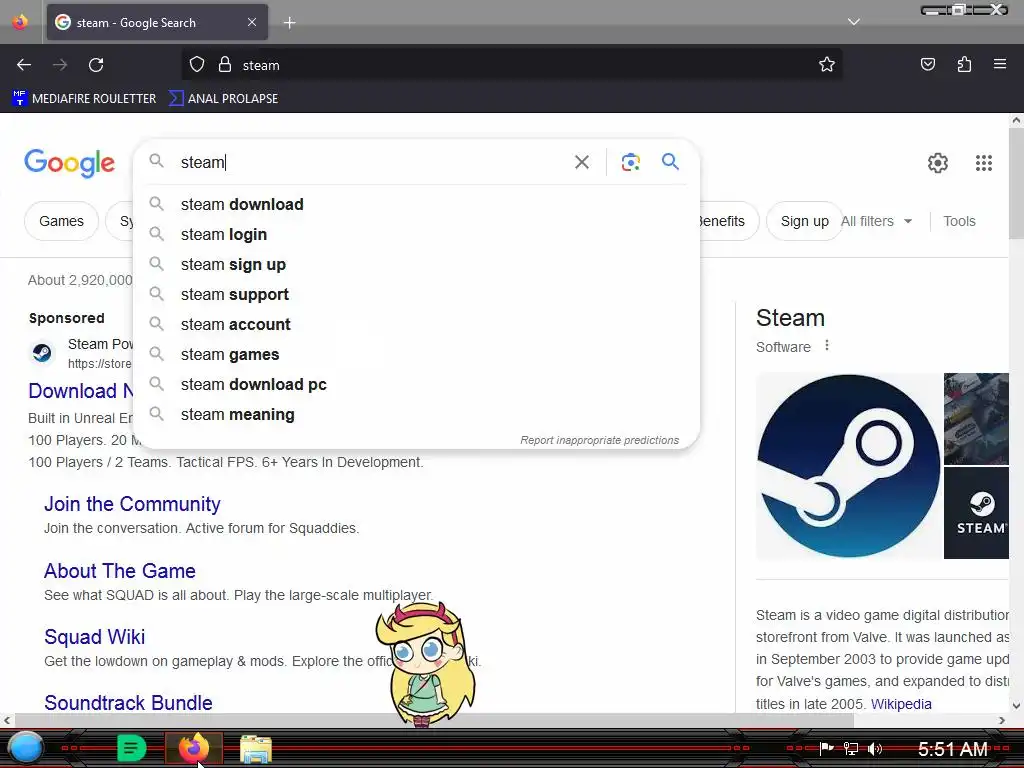Screen dimensions: 1024x768
Task: Reload the page with the refresh icon
Action: coord(96,65)
